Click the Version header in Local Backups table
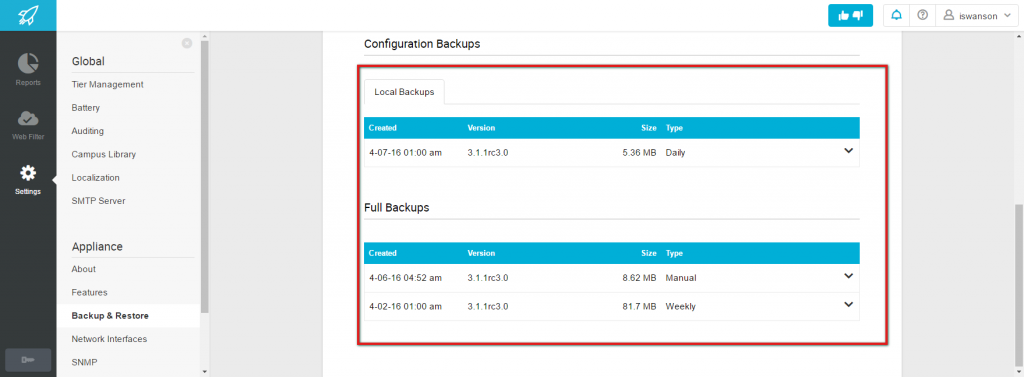 pyautogui.click(x=481, y=128)
